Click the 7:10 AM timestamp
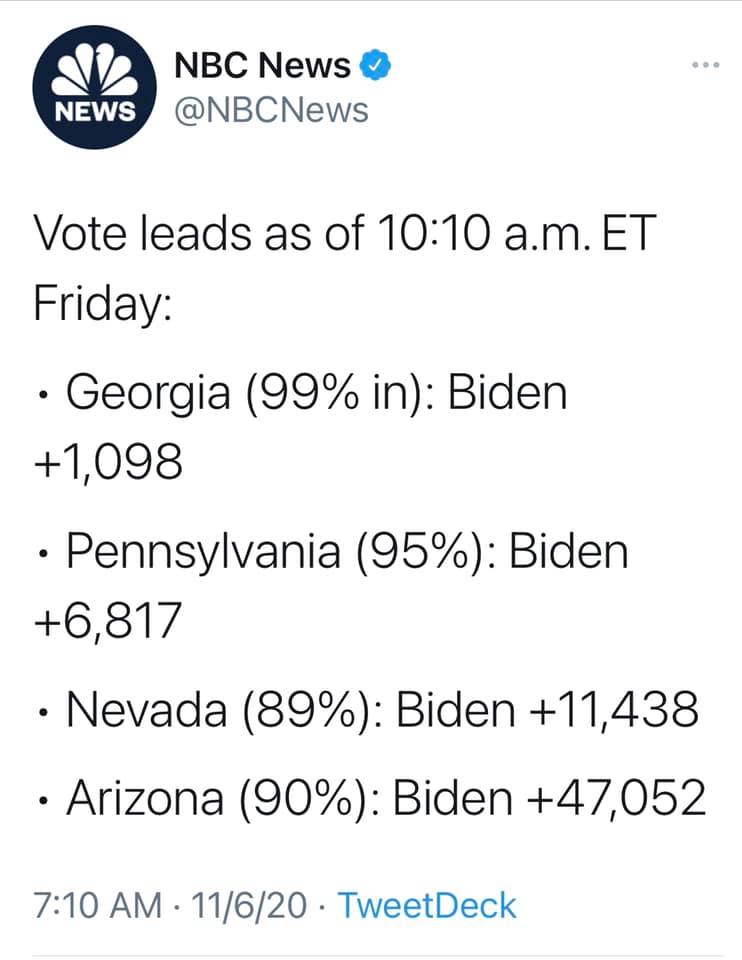The width and height of the screenshot is (742, 960). pyautogui.click(x=98, y=906)
